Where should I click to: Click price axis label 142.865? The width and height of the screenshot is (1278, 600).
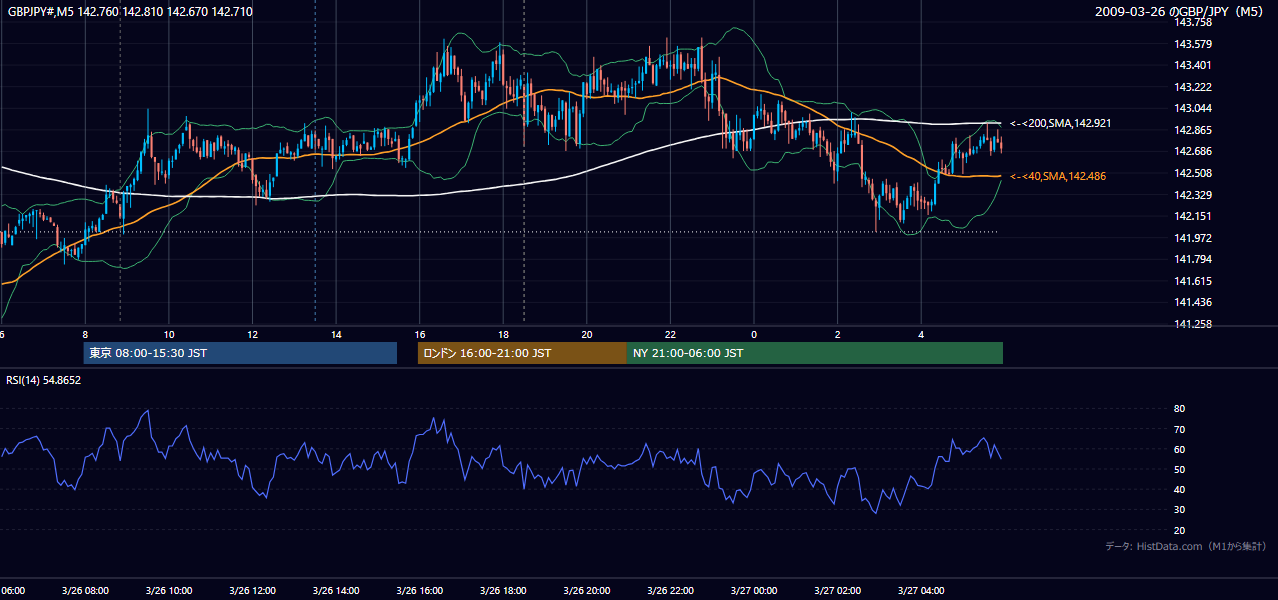point(1192,130)
